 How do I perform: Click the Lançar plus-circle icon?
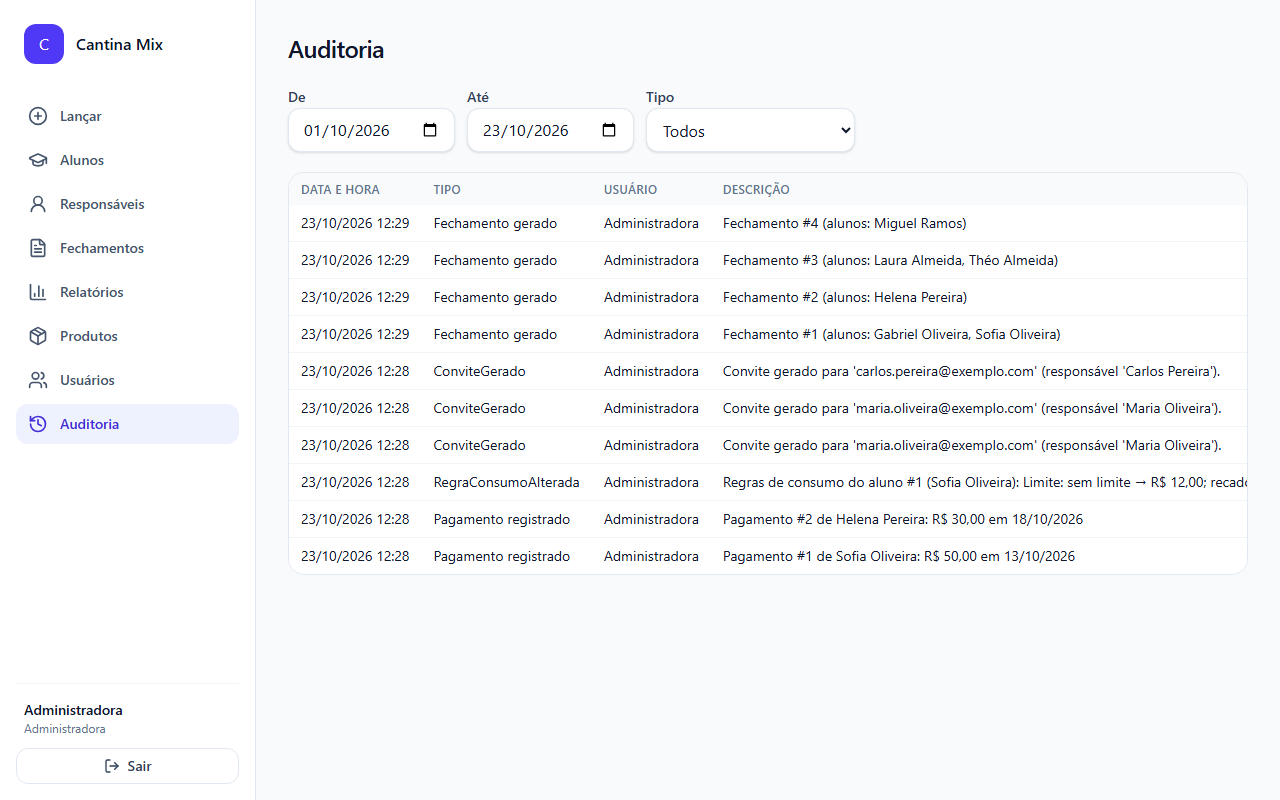tap(38, 116)
